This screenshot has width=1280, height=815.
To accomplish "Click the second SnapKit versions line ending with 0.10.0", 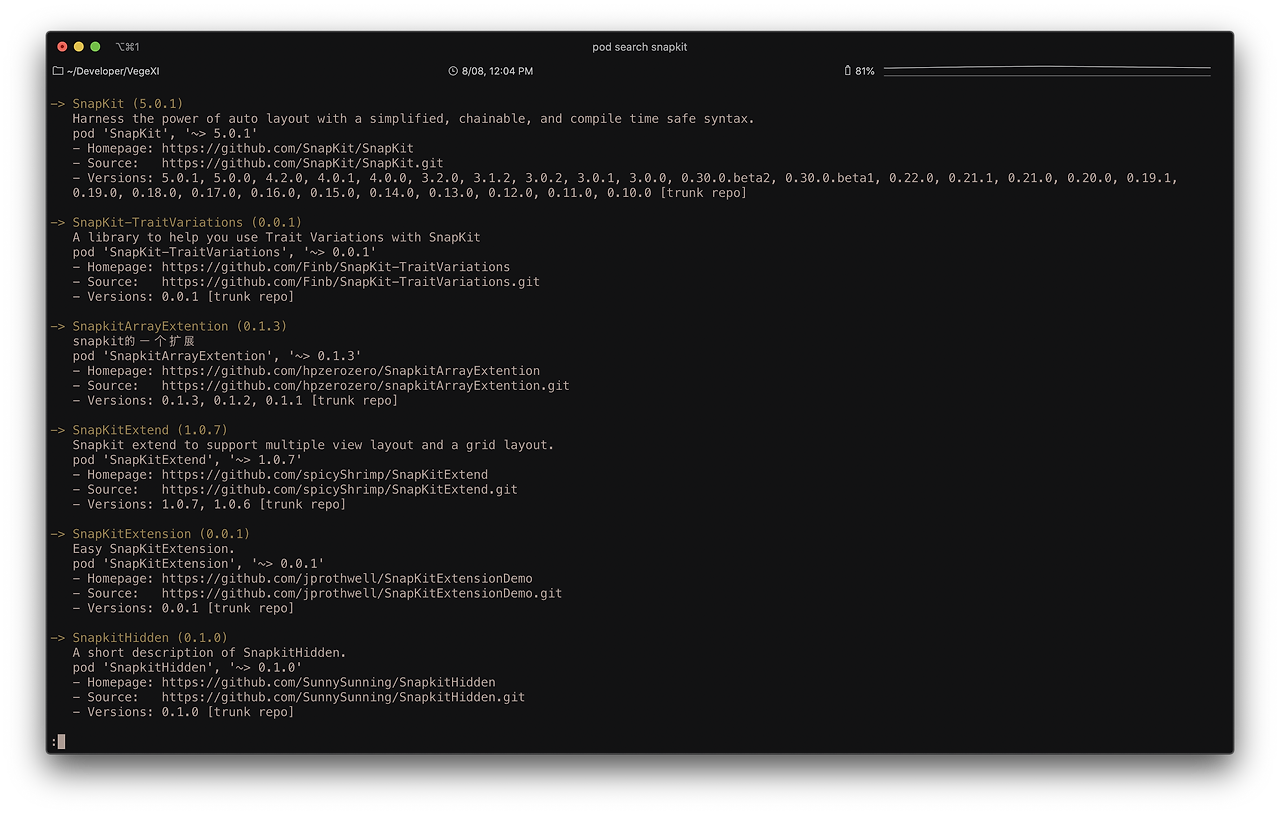I will [409, 193].
